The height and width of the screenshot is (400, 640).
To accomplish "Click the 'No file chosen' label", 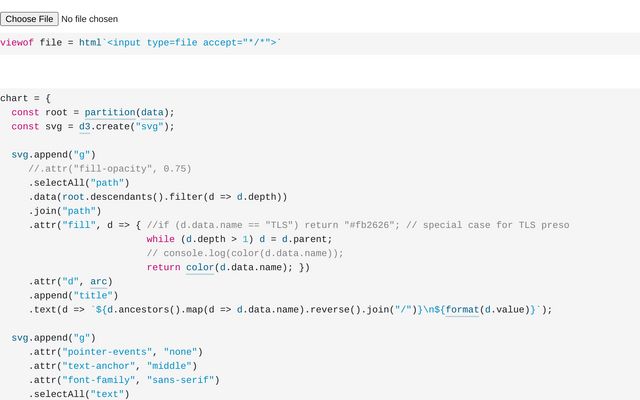I will [89, 18].
